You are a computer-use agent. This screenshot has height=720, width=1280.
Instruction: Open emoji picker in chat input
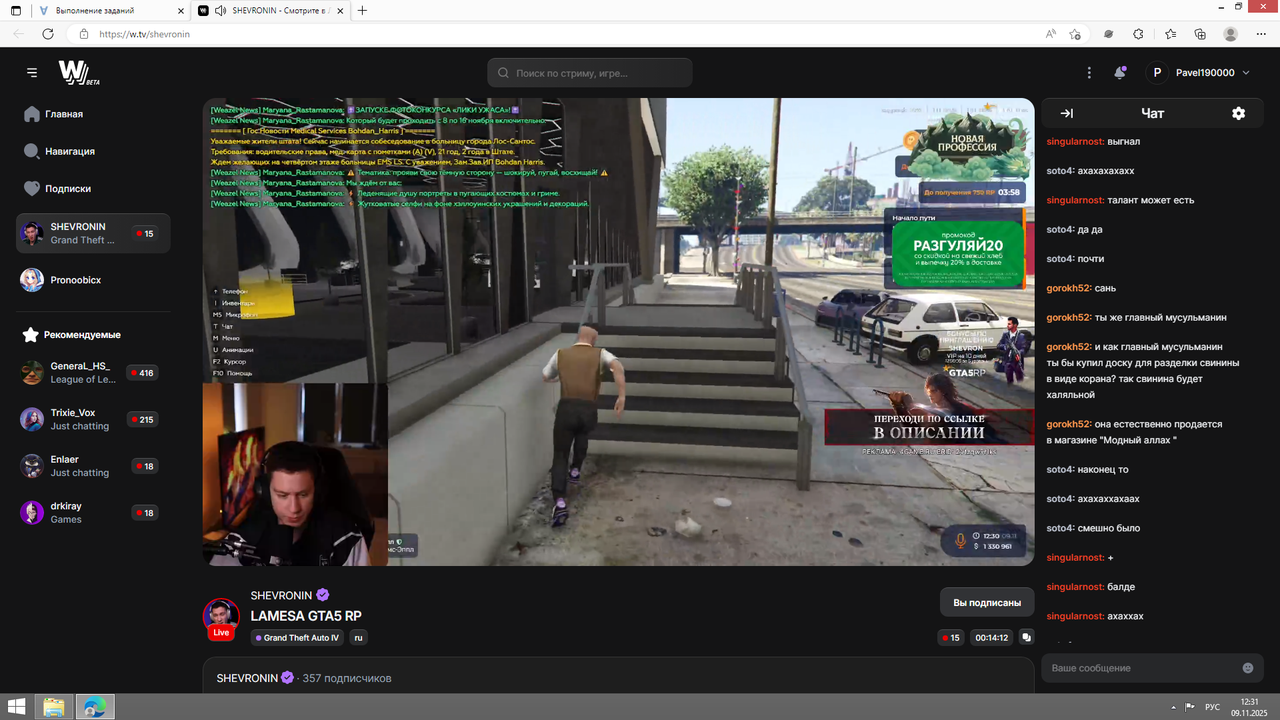pyautogui.click(x=1248, y=668)
